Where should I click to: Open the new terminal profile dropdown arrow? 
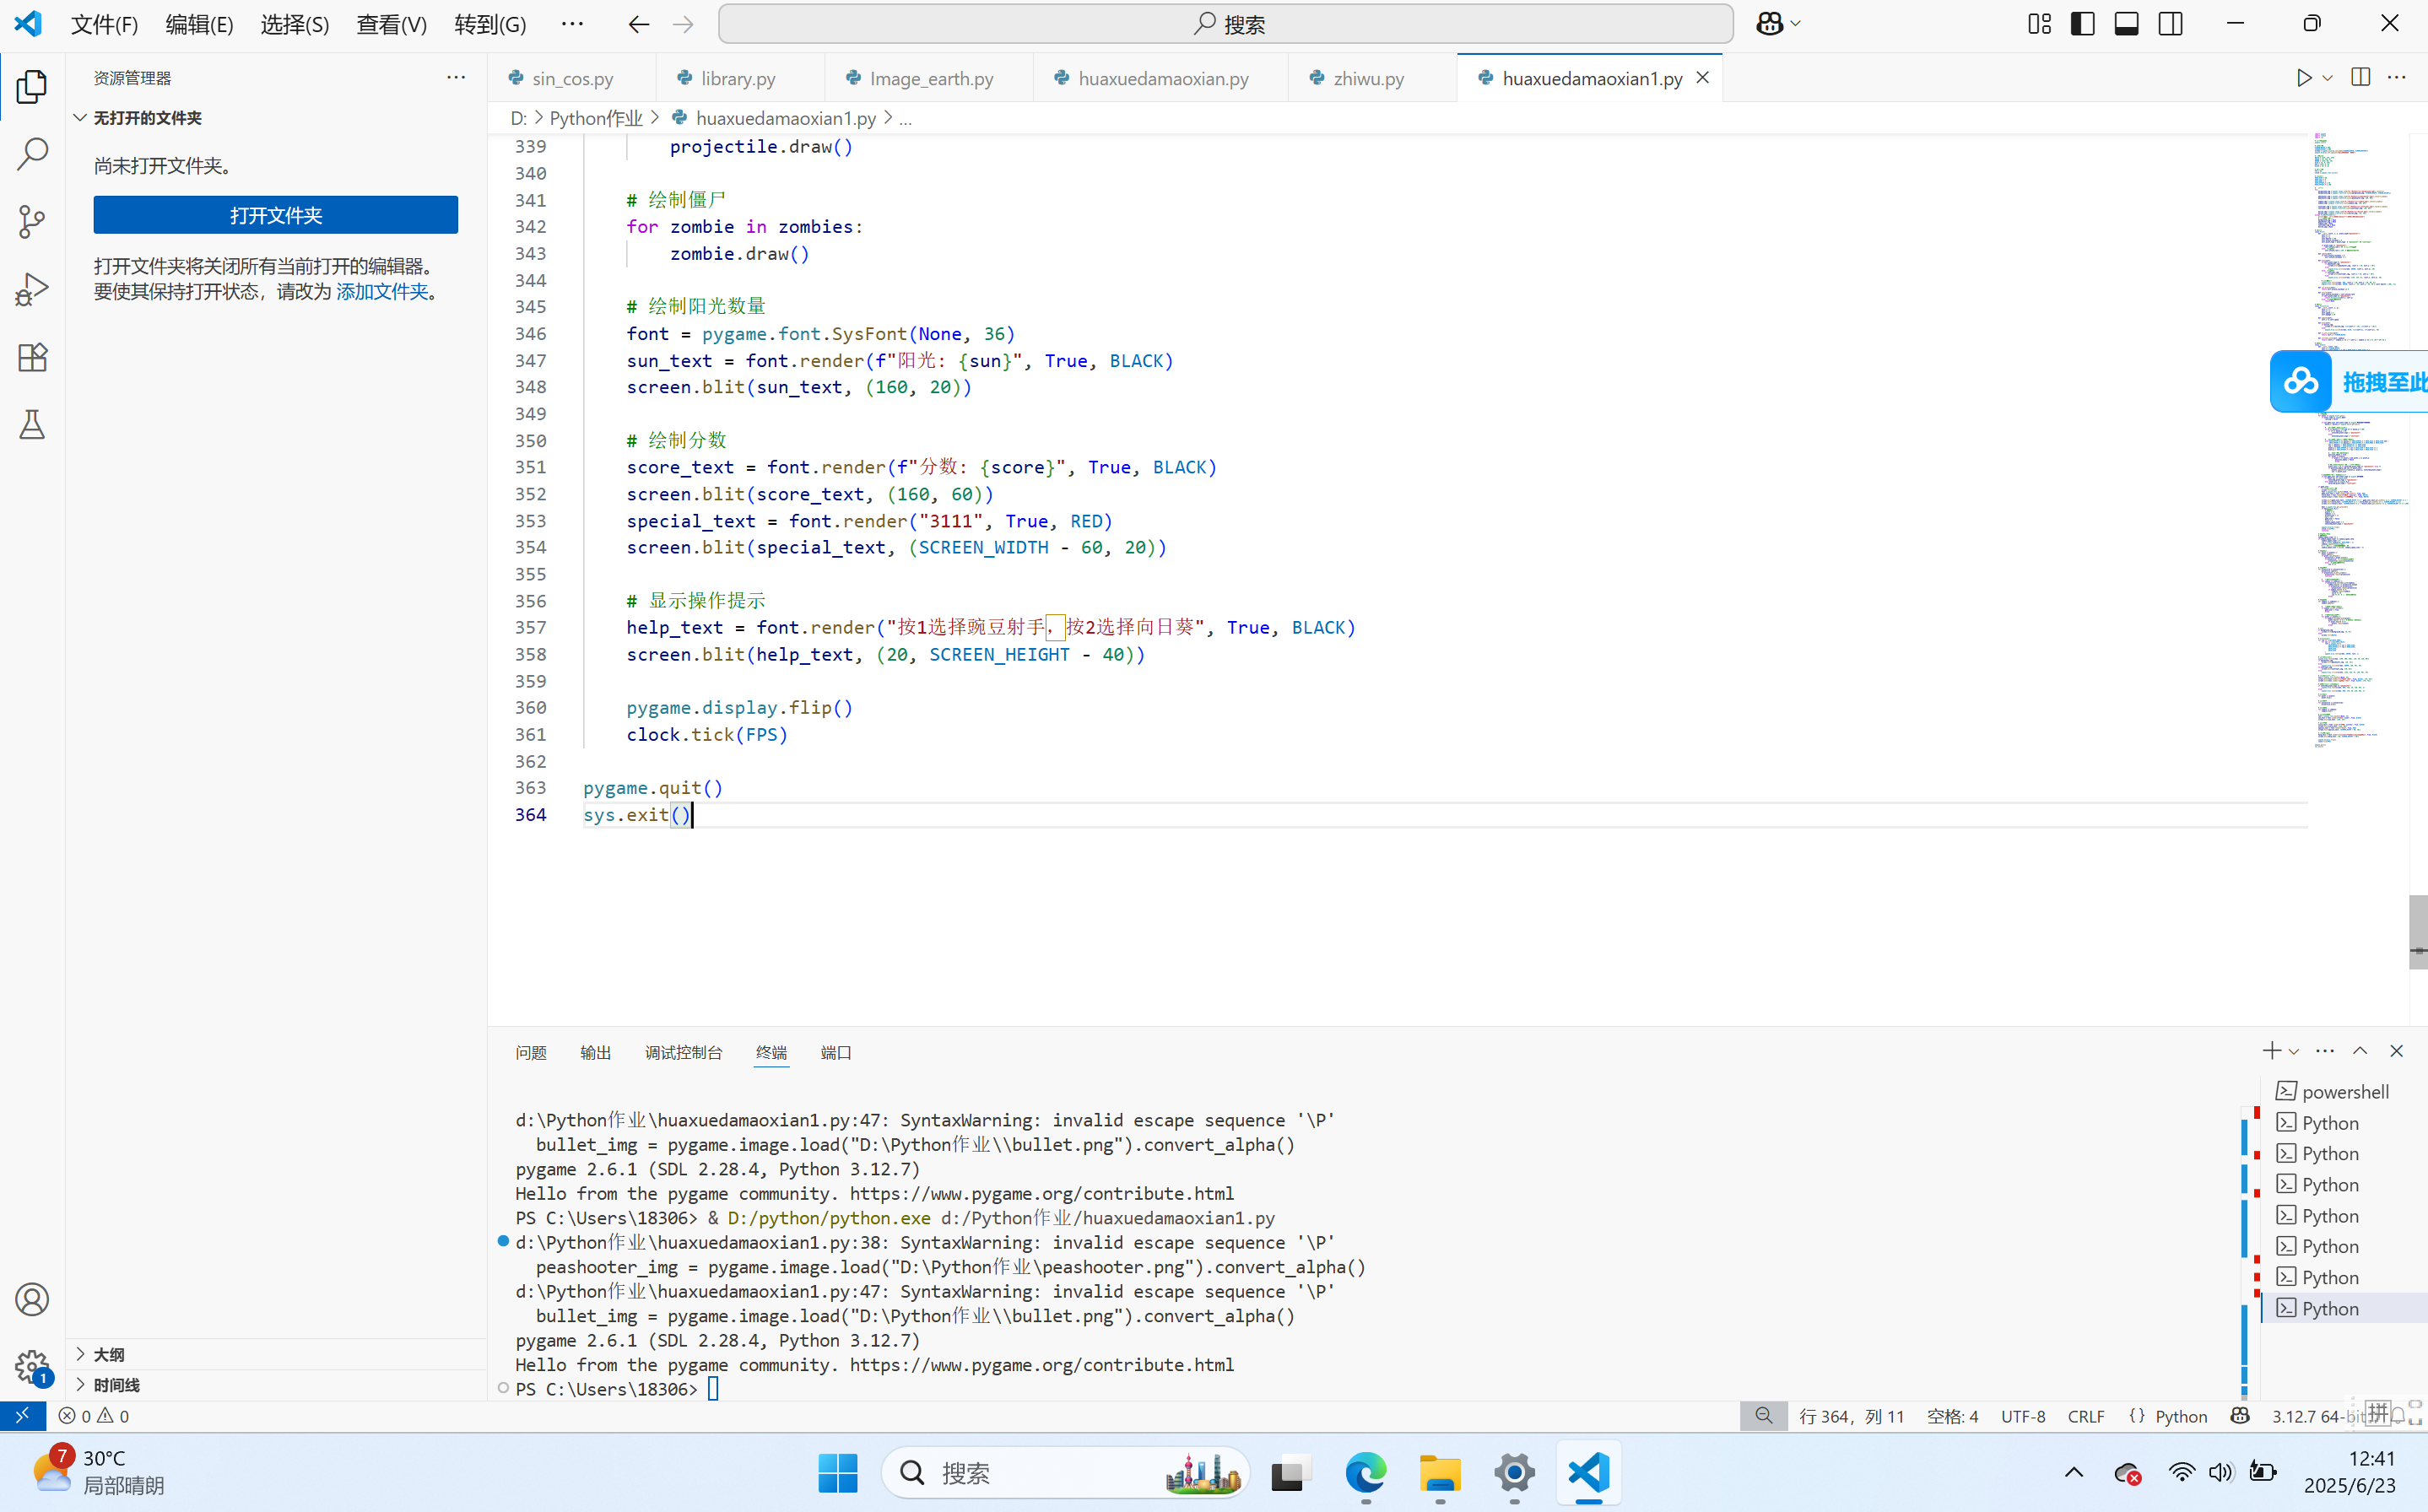(x=2294, y=1051)
